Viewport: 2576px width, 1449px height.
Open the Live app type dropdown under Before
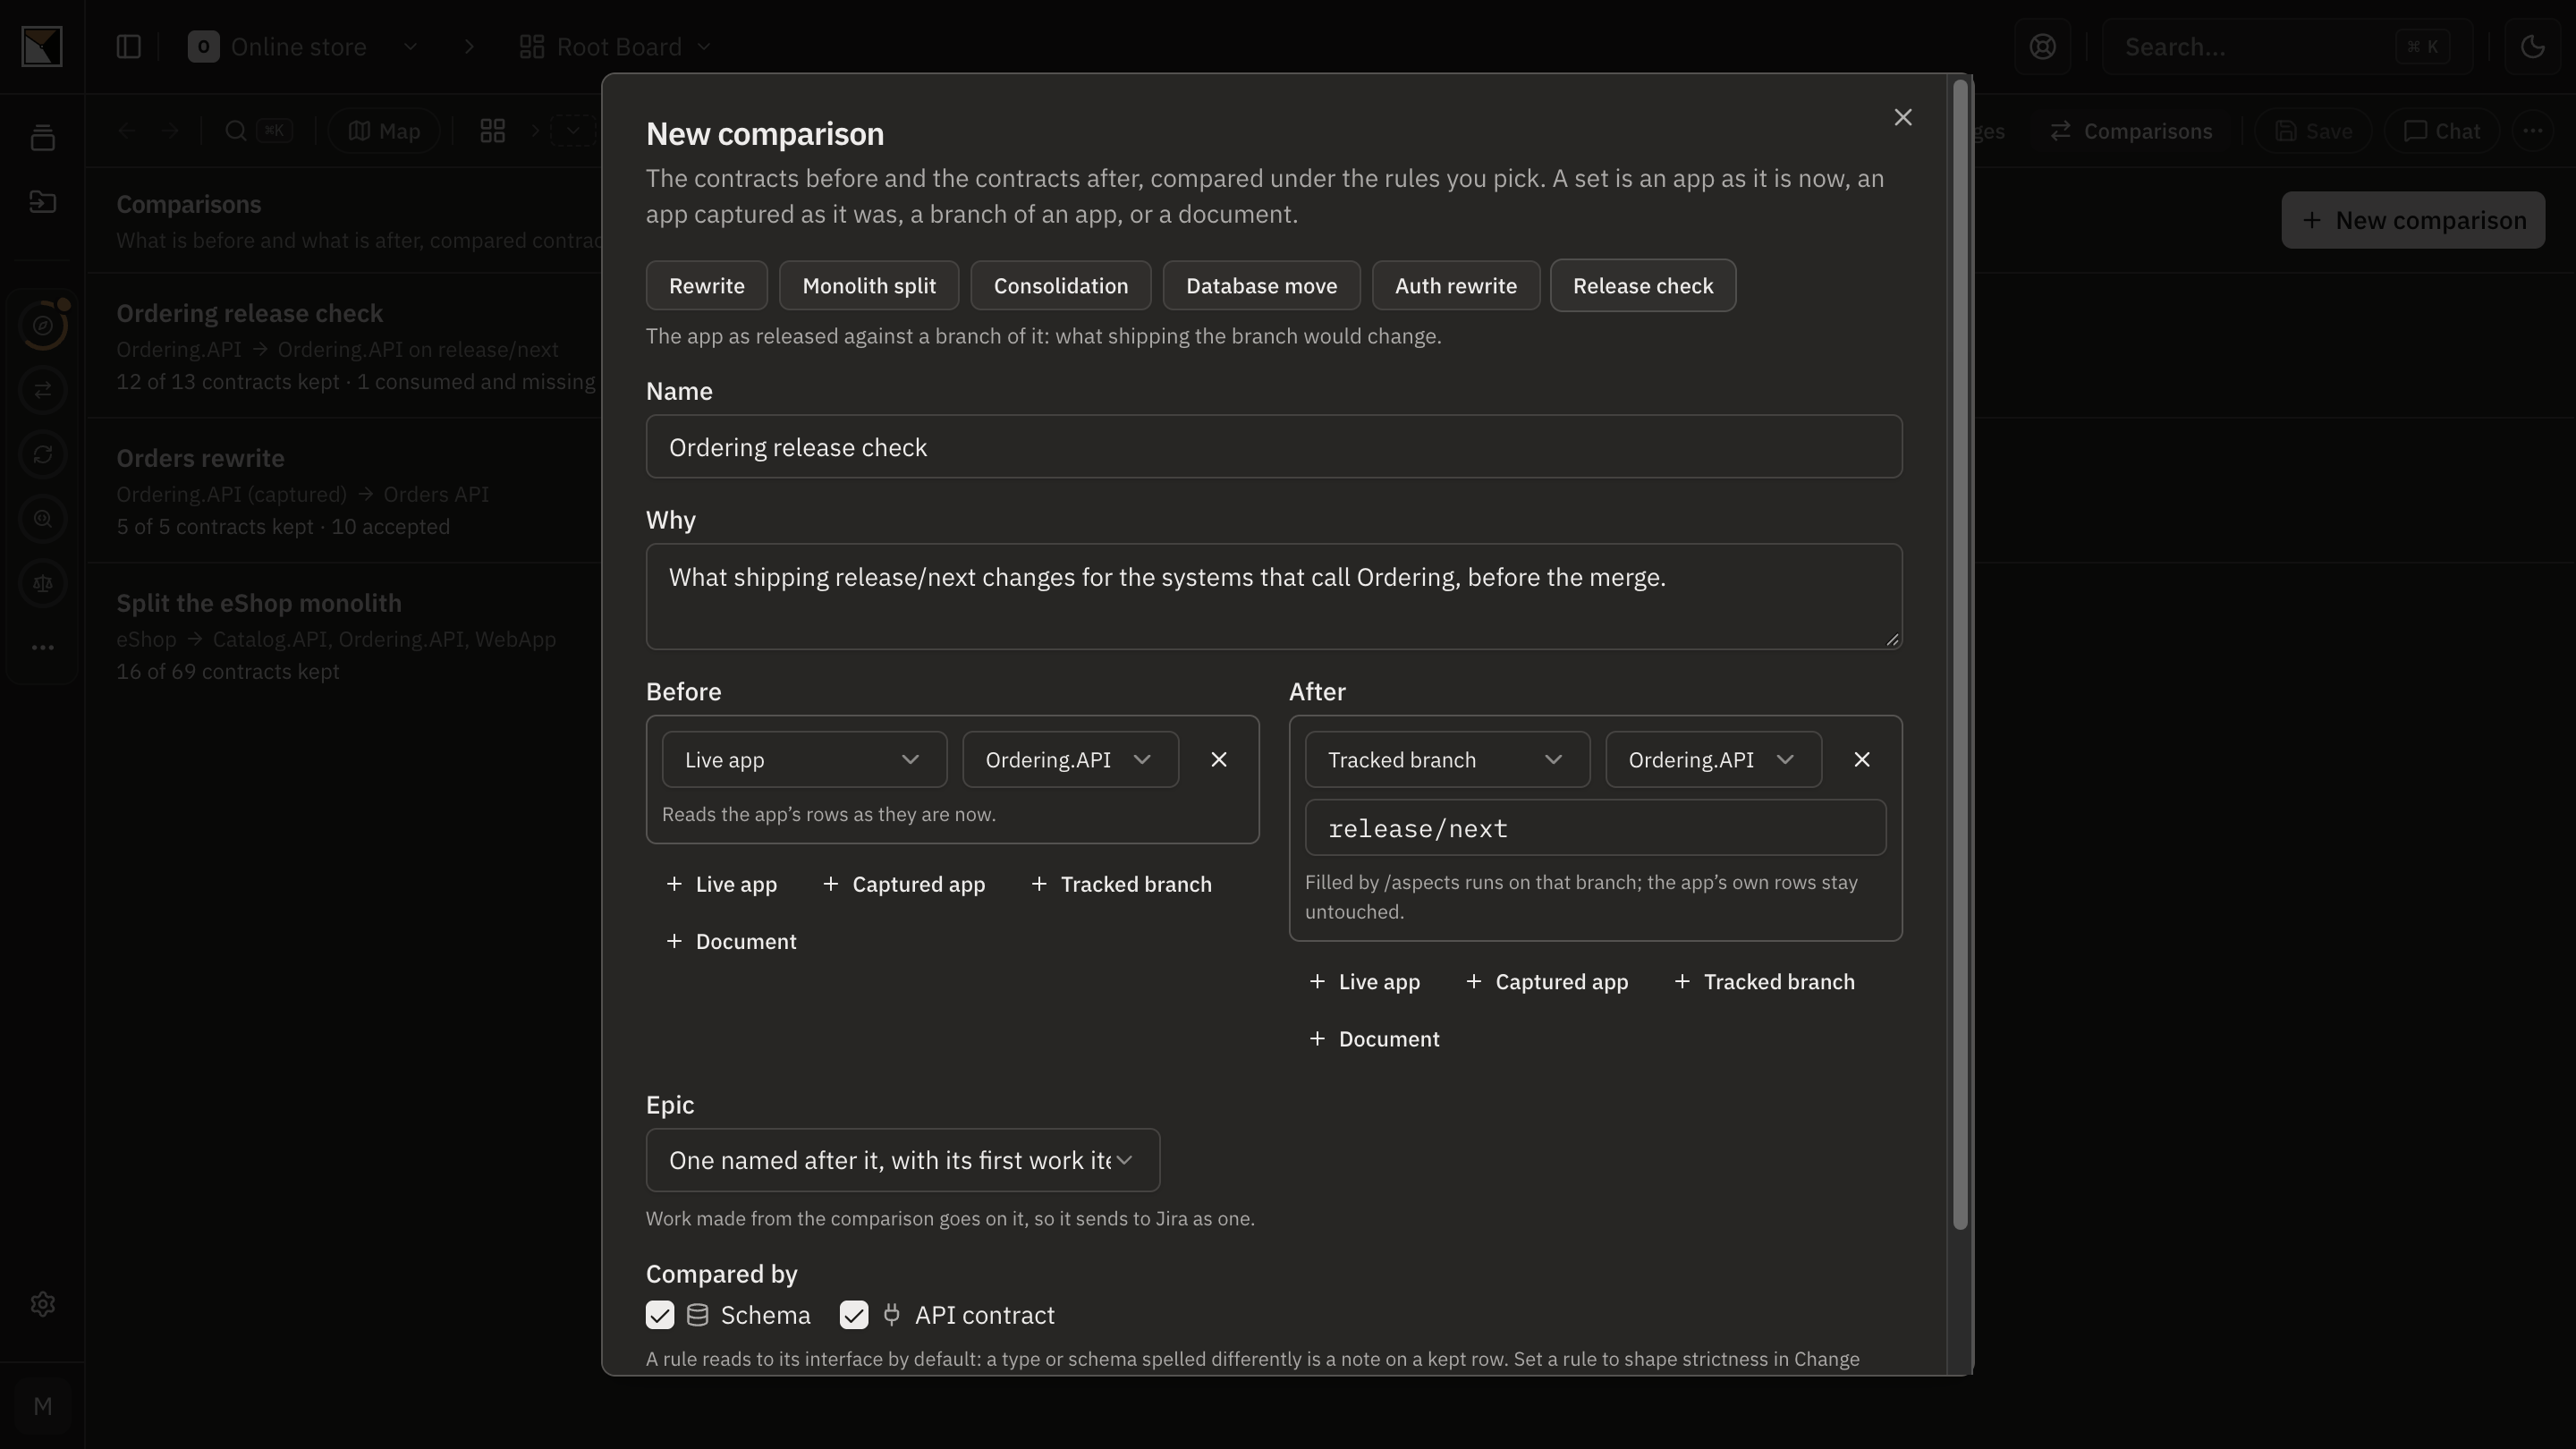(x=804, y=760)
